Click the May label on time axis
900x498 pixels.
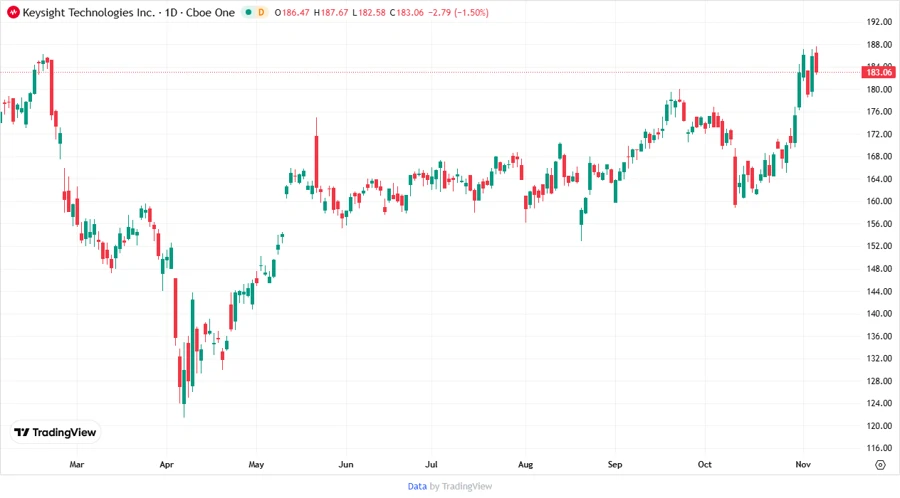256,464
